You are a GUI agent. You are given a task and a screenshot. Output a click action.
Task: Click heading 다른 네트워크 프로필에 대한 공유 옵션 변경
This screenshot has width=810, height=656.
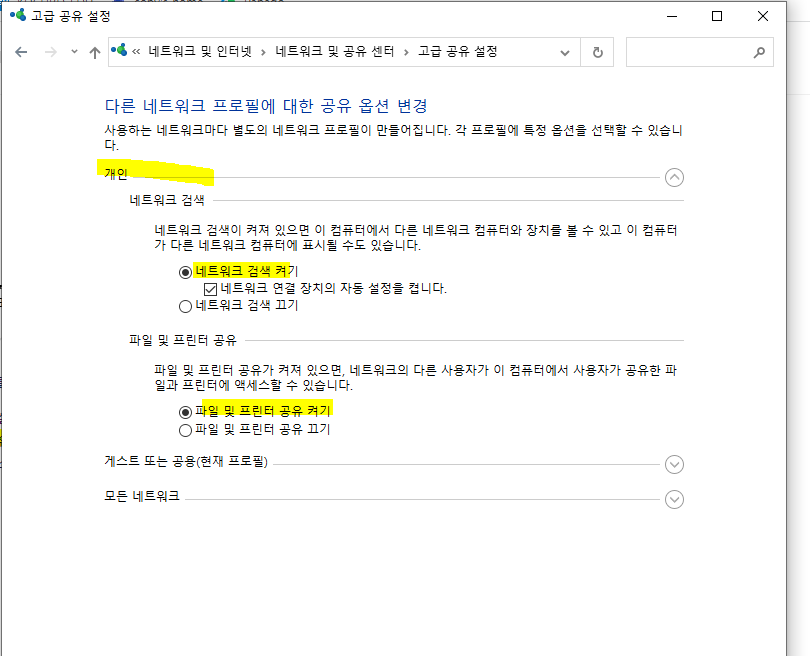266,106
